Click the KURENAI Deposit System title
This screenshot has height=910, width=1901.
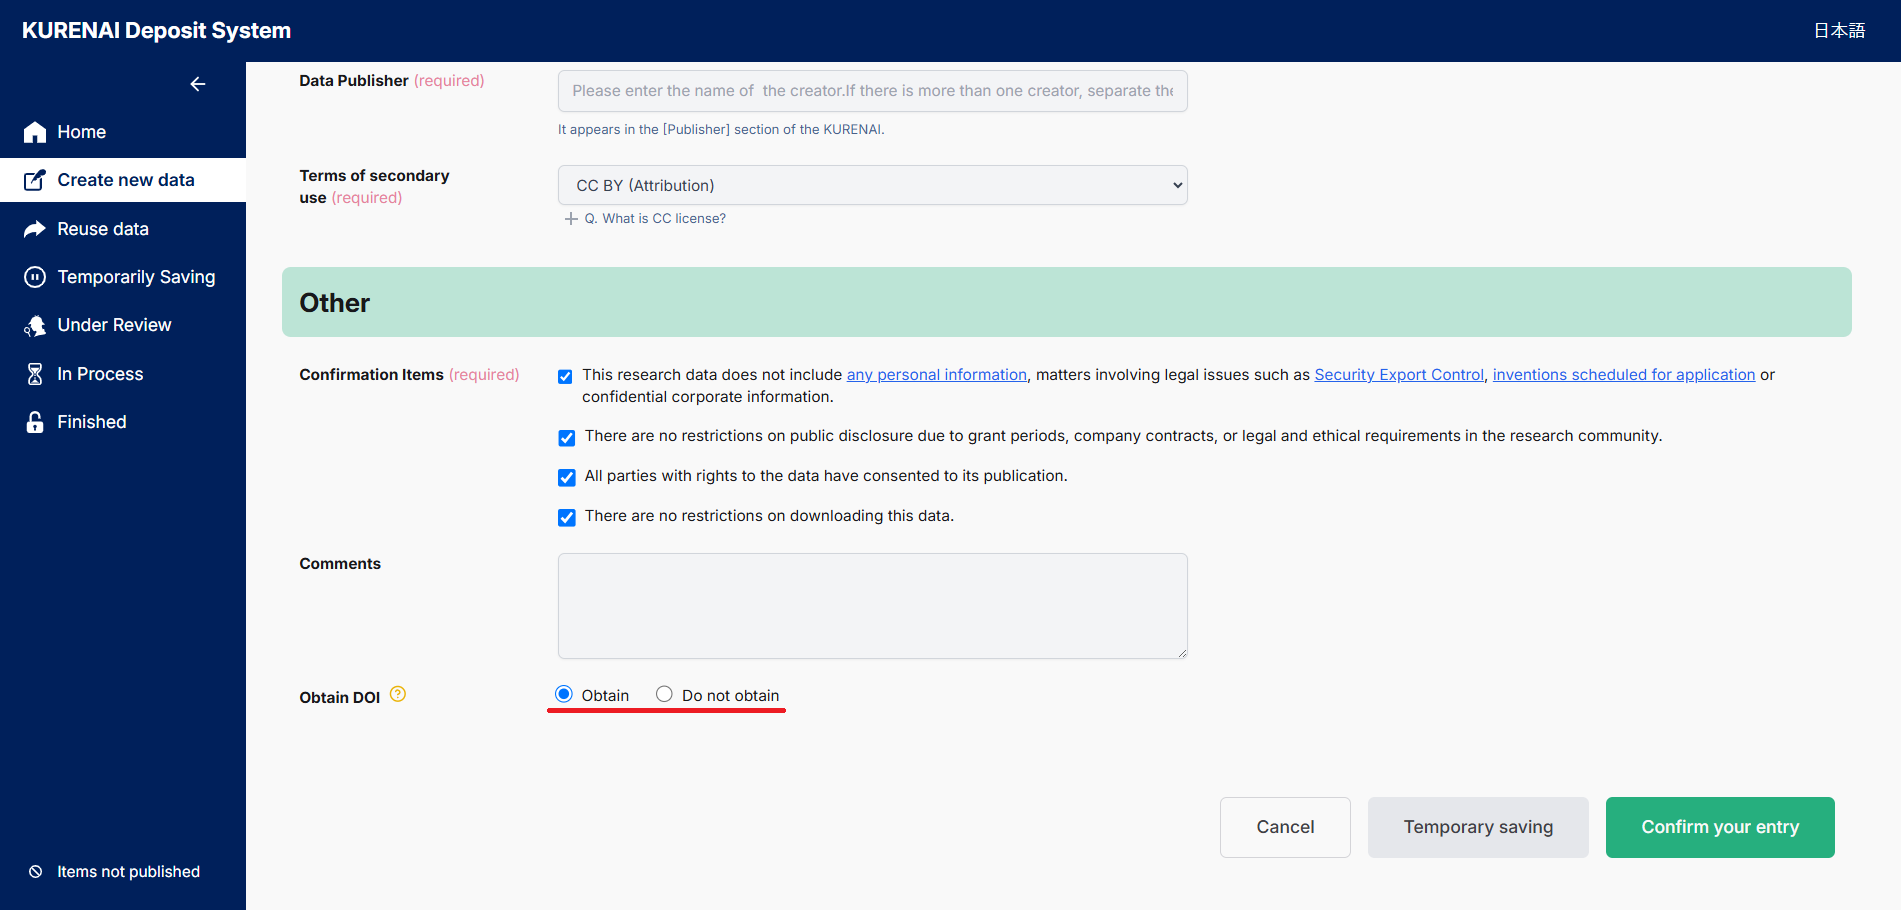point(157,31)
